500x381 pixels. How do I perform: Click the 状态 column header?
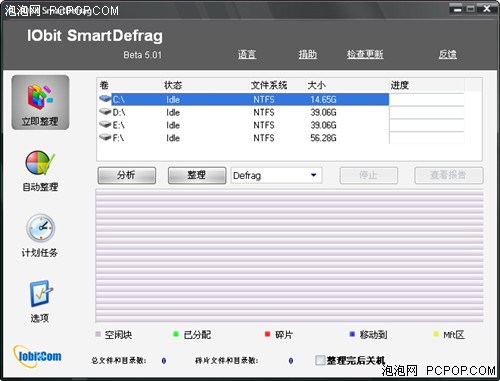(x=173, y=85)
